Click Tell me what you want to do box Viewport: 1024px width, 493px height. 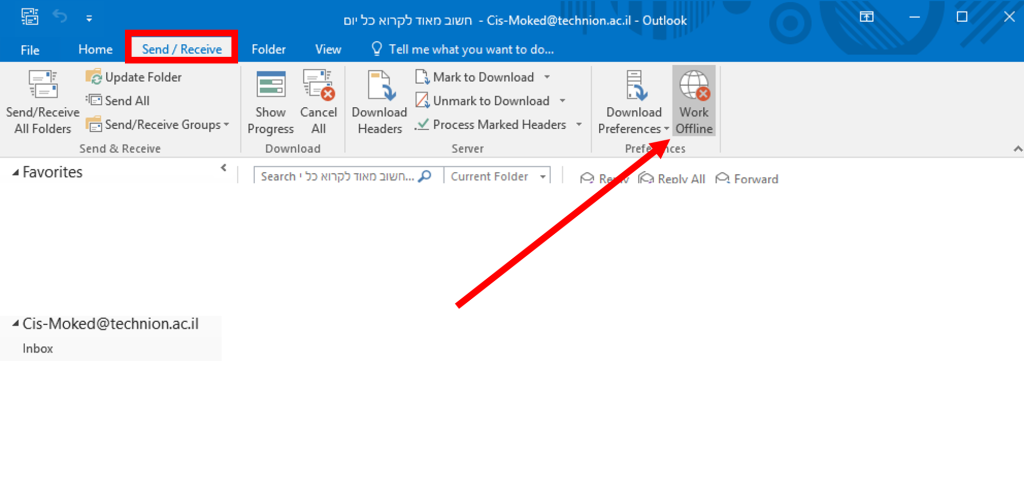(x=462, y=49)
